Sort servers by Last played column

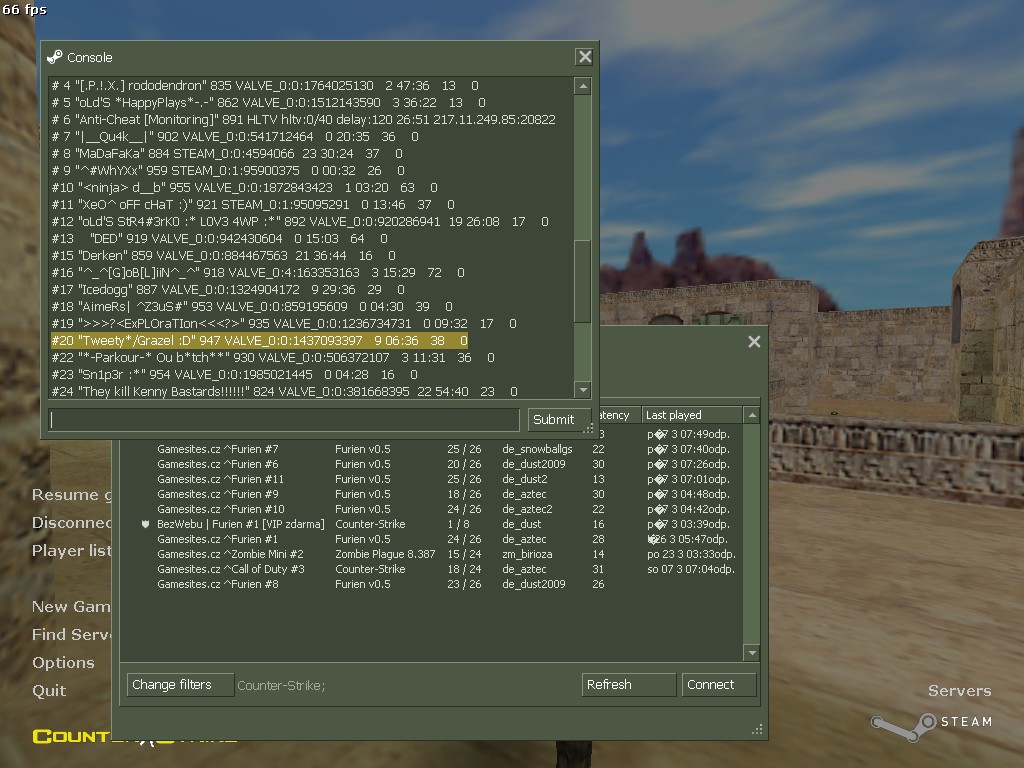tap(692, 415)
